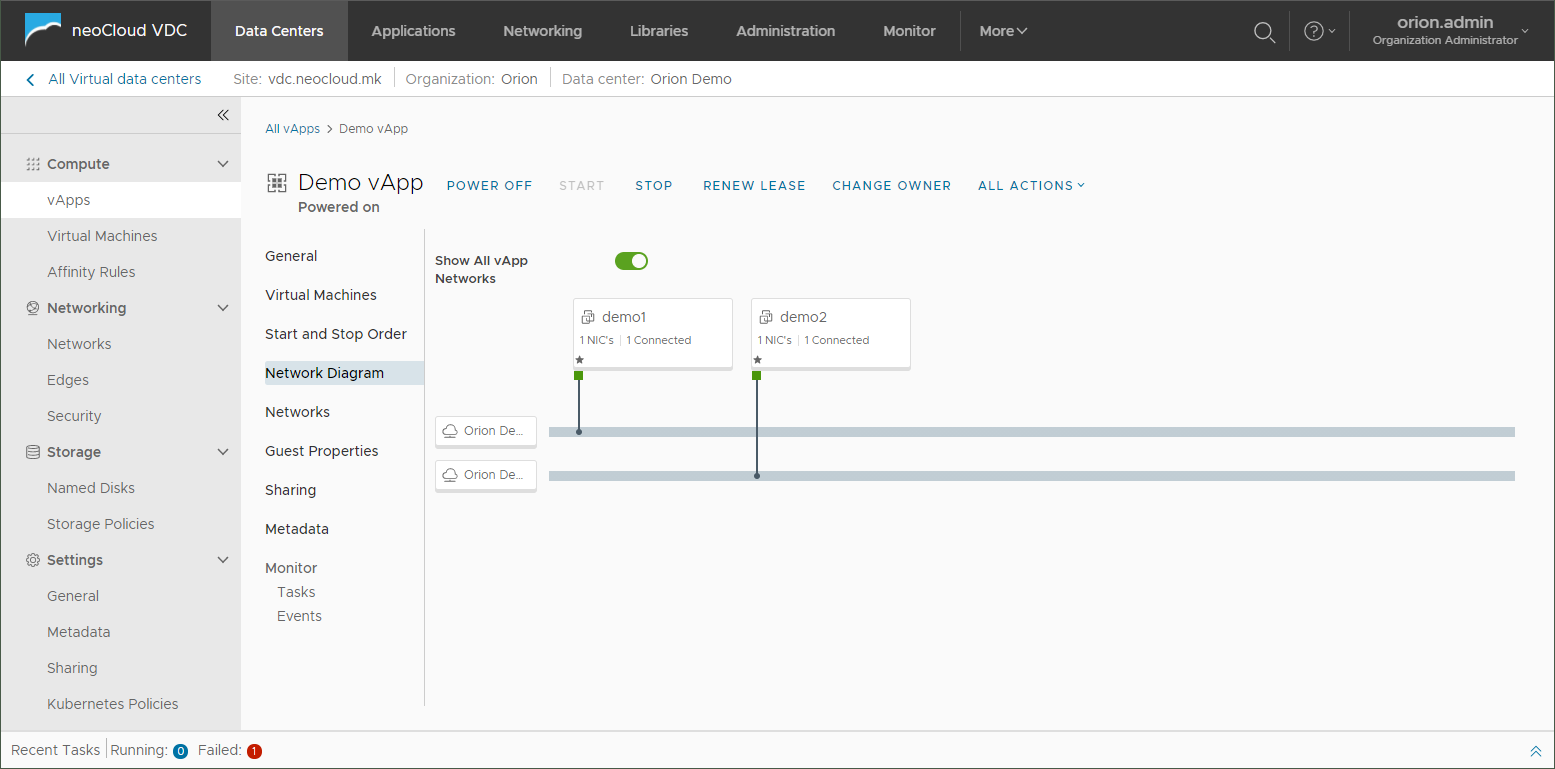The height and width of the screenshot is (769, 1555).
Task: Open Storage Policies in sidebar
Action: (x=101, y=524)
